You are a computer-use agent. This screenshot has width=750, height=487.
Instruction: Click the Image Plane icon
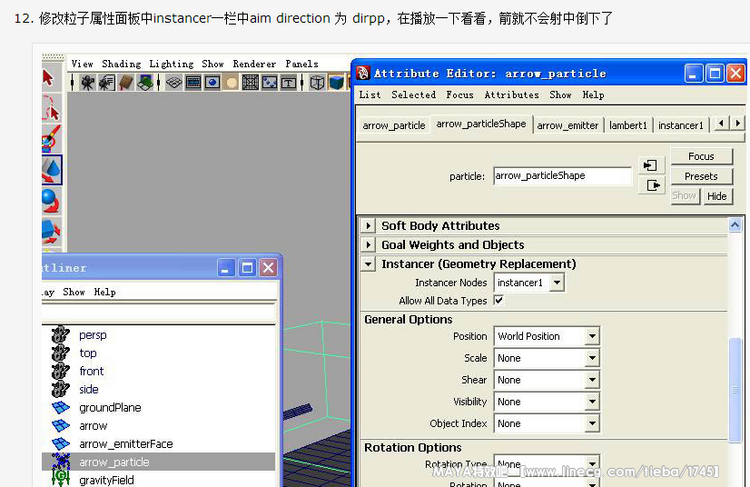(x=145, y=83)
